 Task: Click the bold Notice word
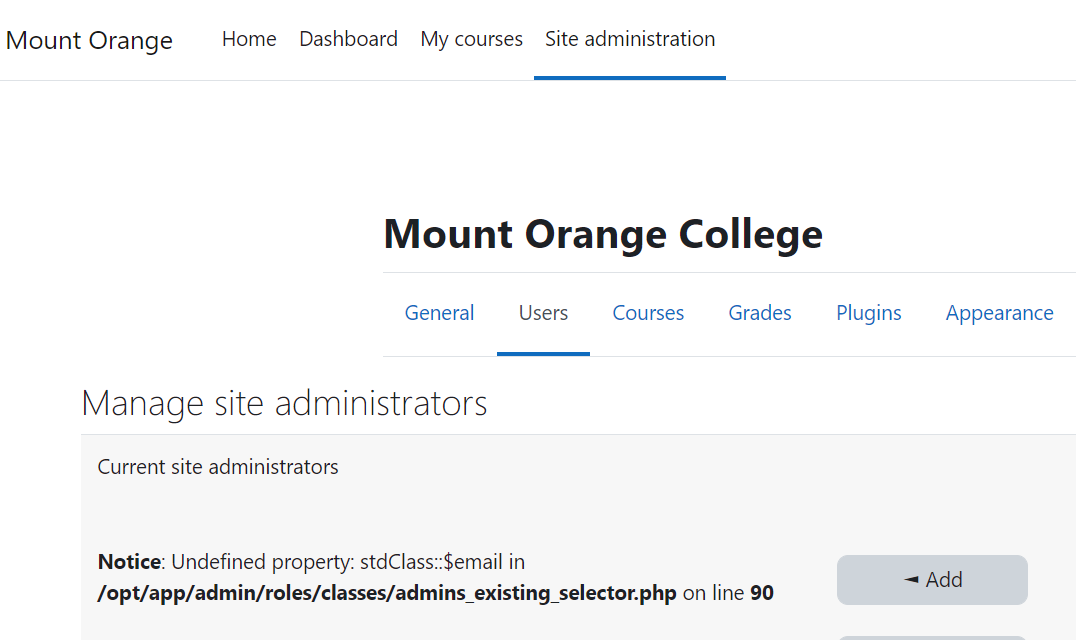[129, 562]
